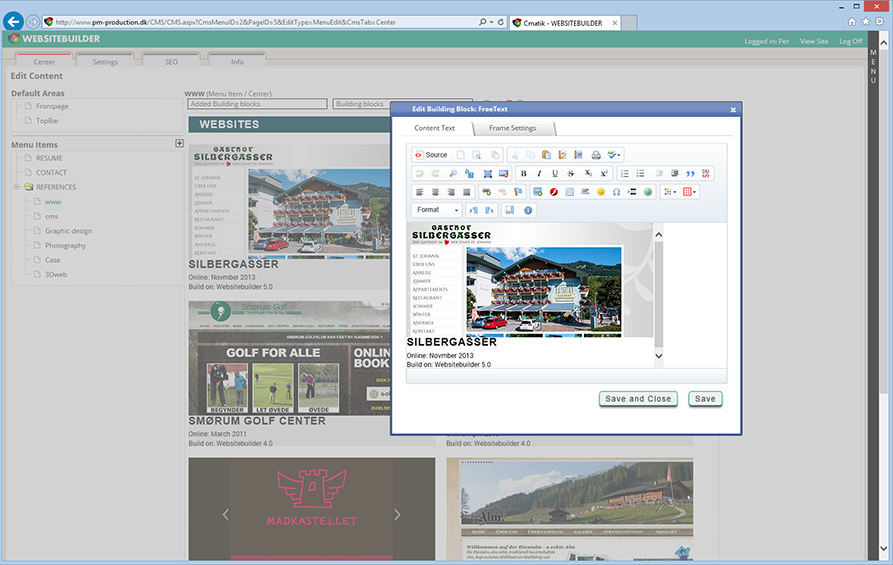Insert a smiley using the emoticon icon
Screen dimensions: 893x565
pos(600,192)
